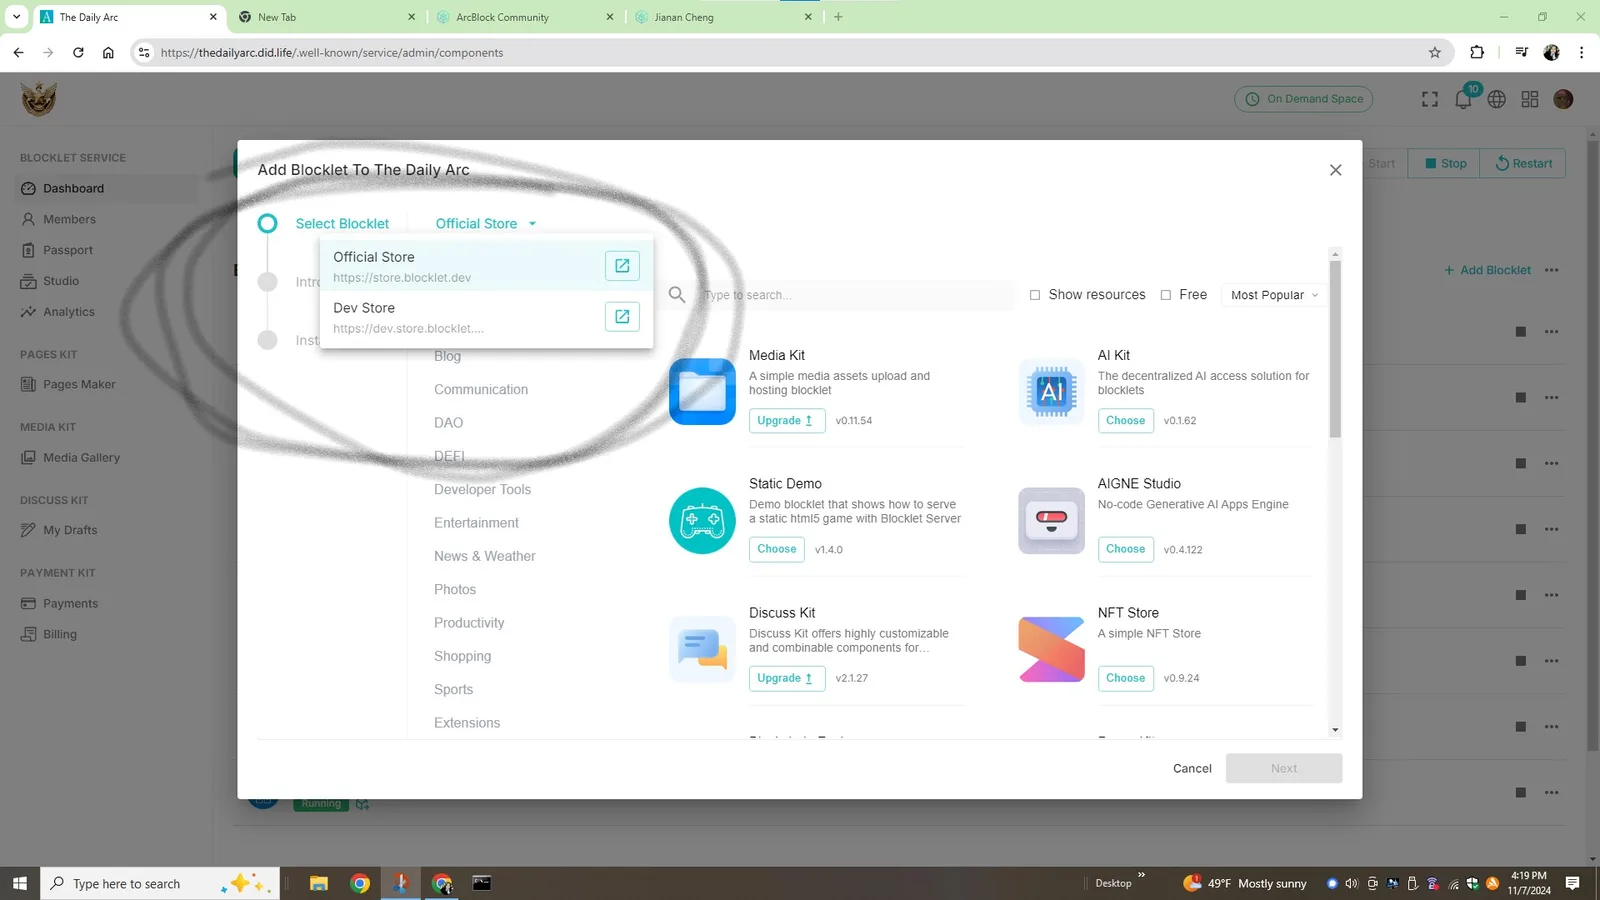The width and height of the screenshot is (1600, 900).
Task: Collapse the Official Store dropdown
Action: tap(486, 224)
